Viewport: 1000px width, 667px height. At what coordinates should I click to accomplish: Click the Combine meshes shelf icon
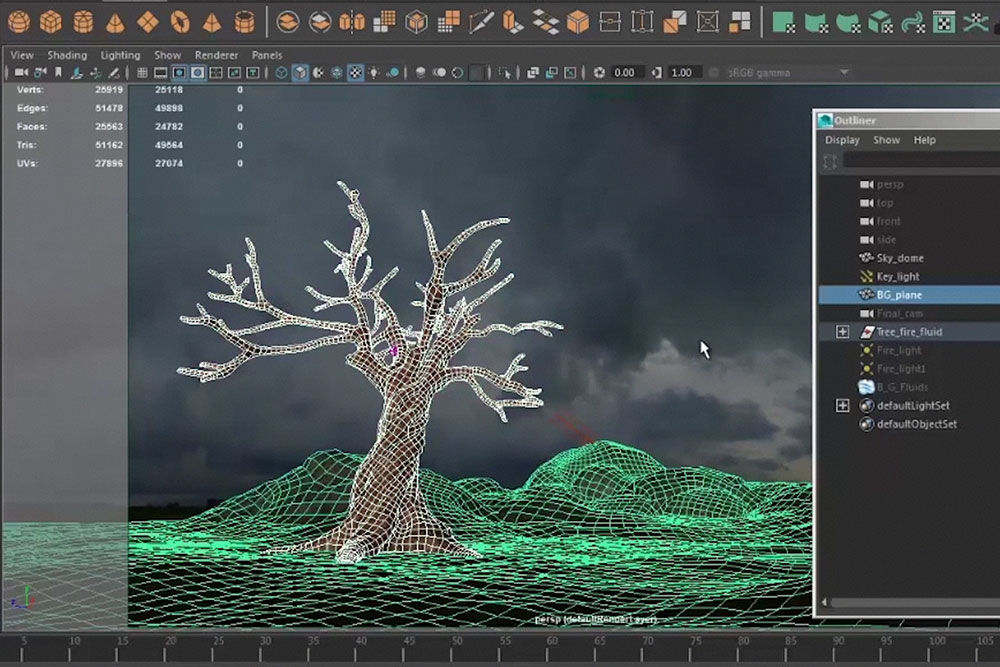coord(288,22)
